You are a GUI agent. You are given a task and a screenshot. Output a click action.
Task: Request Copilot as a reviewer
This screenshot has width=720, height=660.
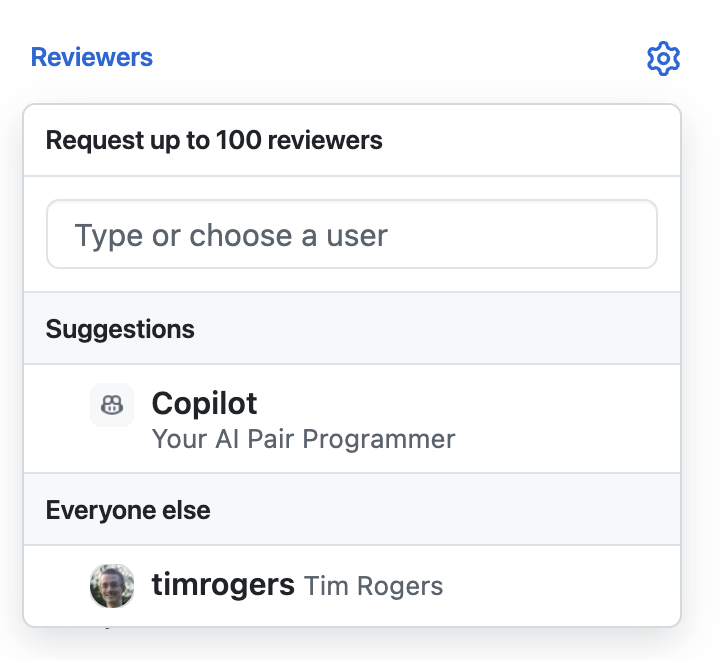pos(352,418)
